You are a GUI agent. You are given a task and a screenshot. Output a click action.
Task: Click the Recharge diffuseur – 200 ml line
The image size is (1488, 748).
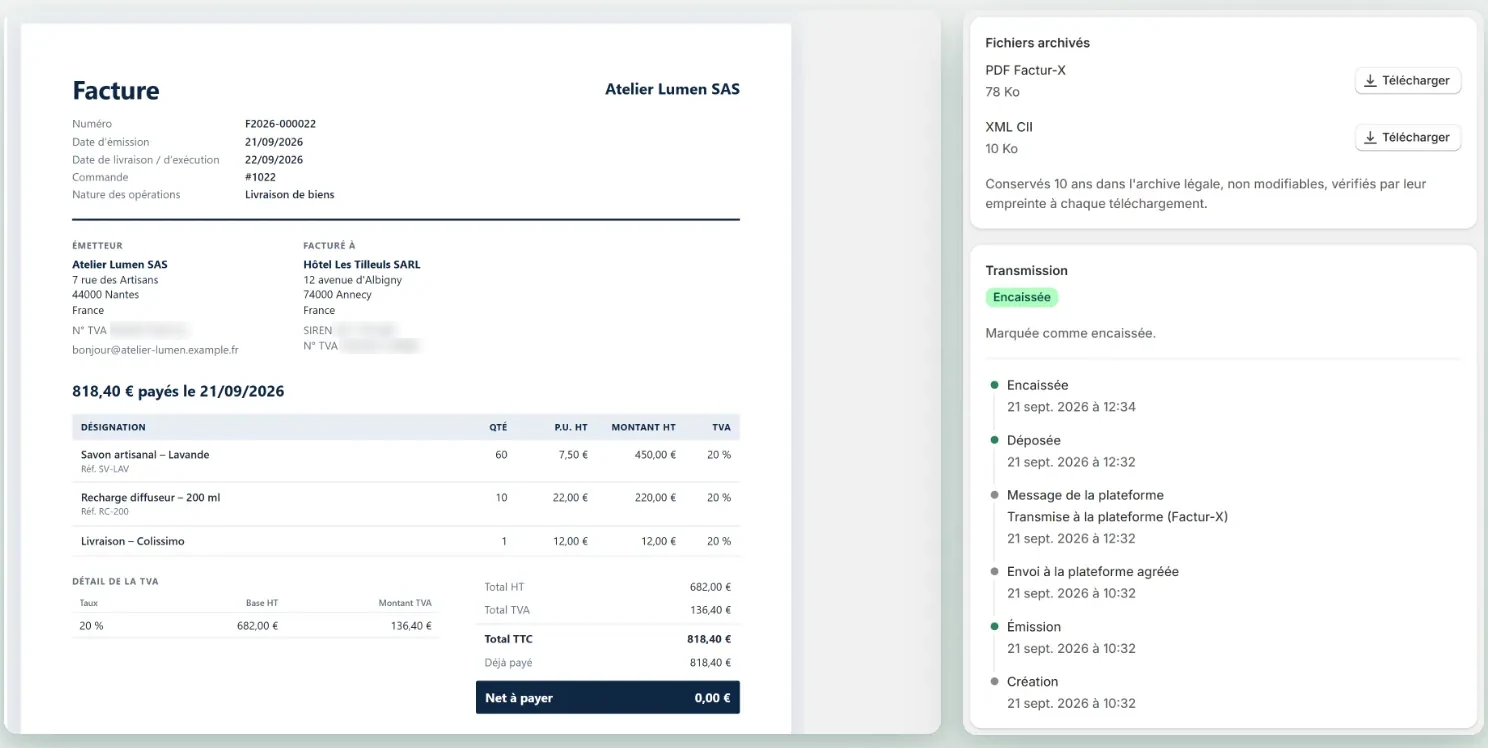(406, 504)
